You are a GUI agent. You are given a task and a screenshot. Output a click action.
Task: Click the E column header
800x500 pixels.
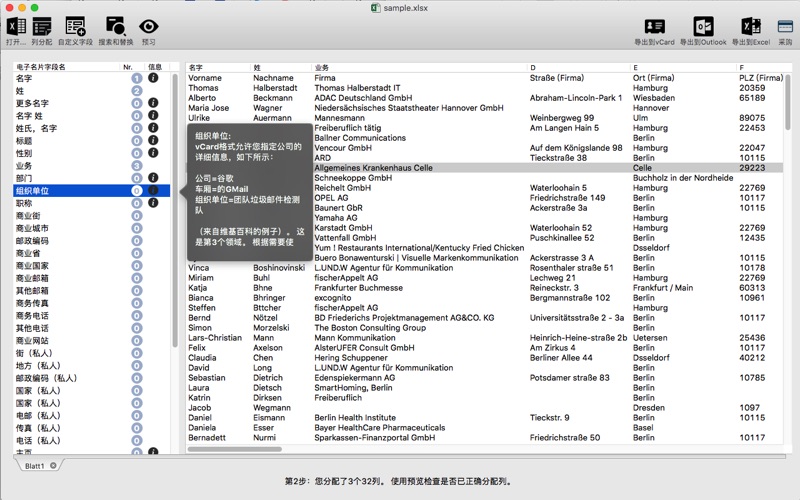point(683,67)
